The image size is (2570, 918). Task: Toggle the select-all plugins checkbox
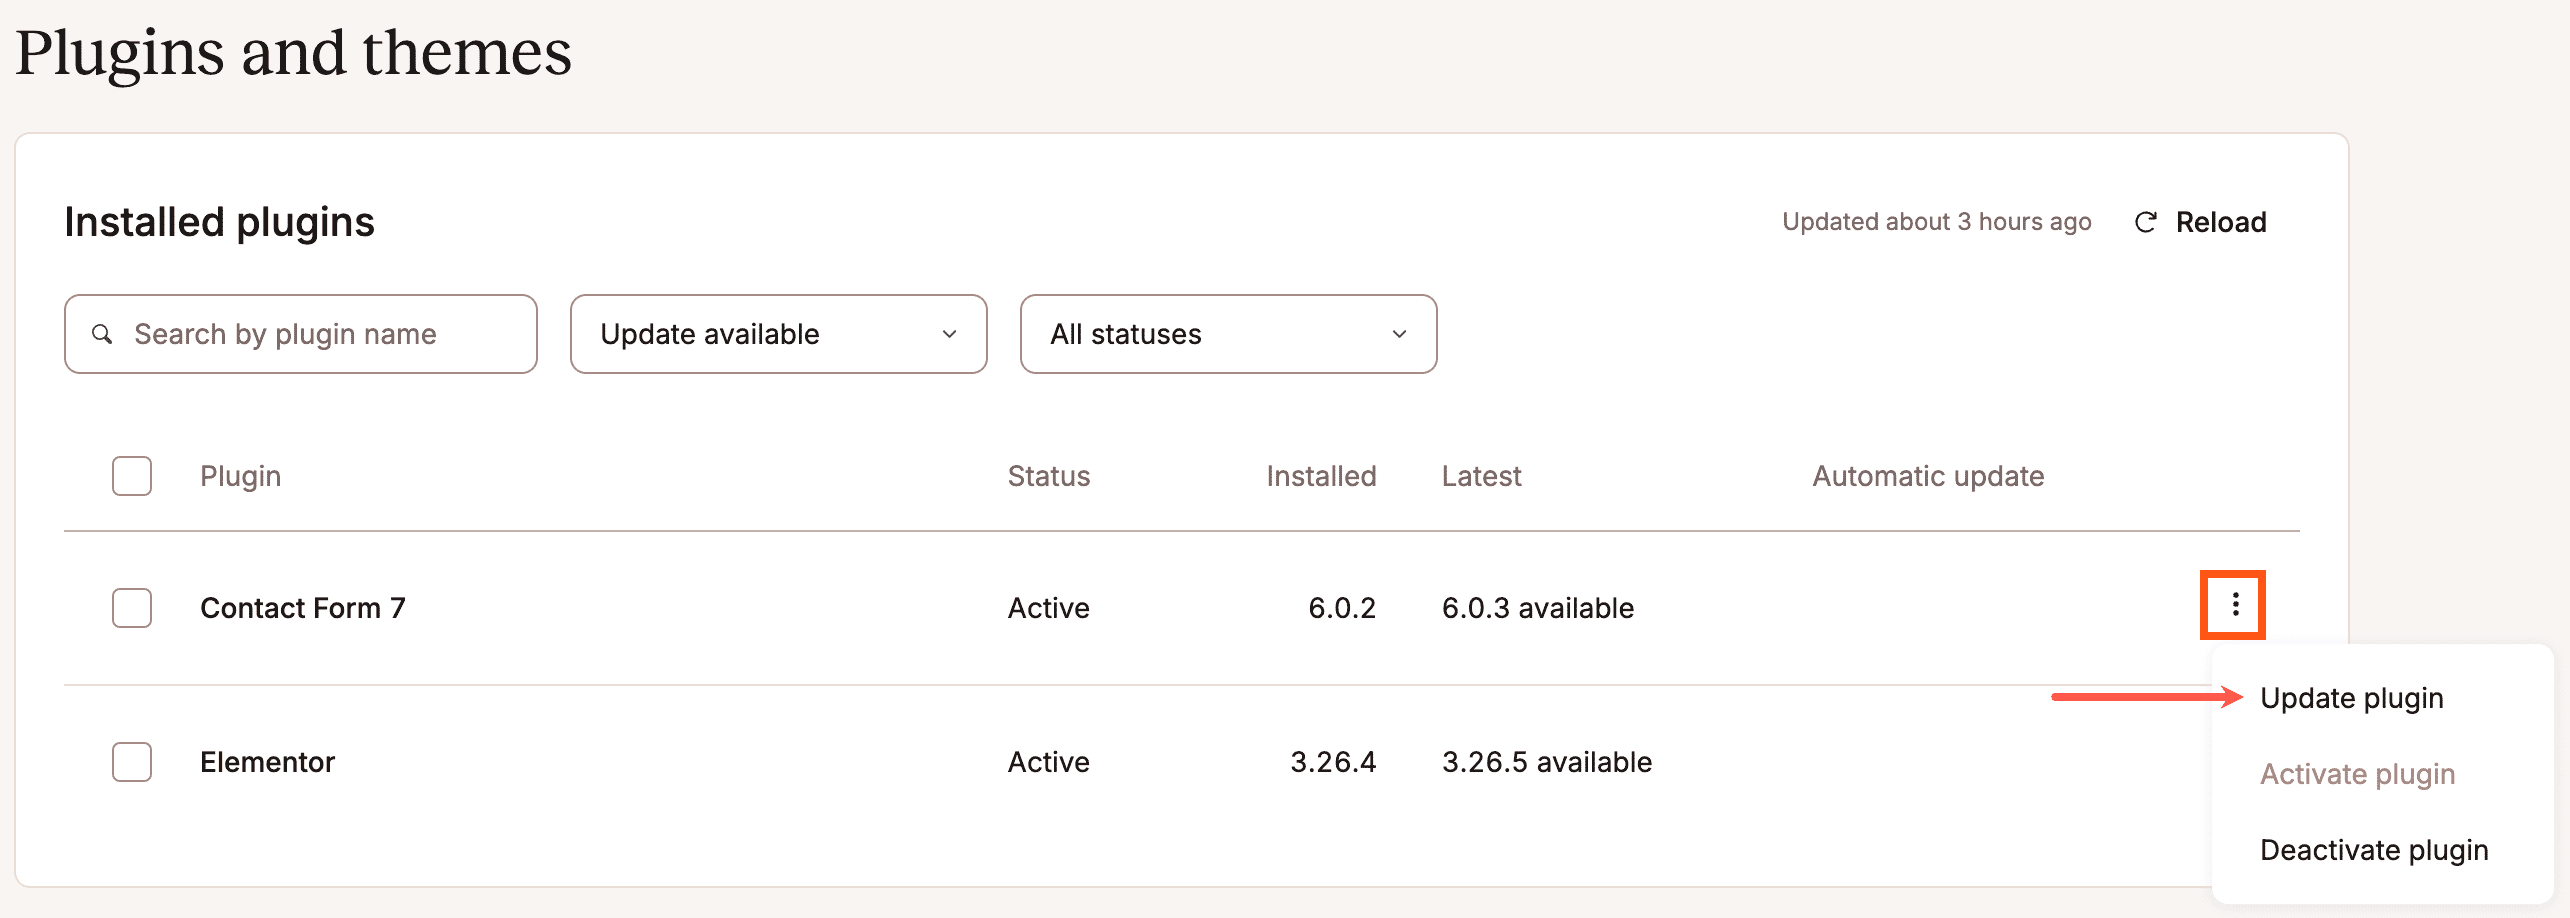pos(132,476)
